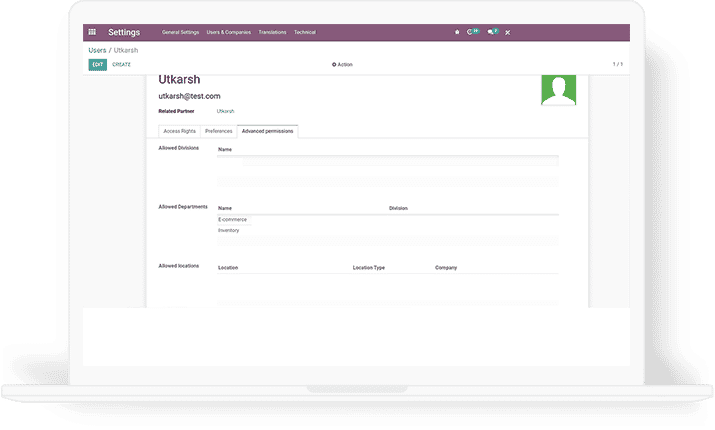Open the apps grid menu icon

point(92,32)
